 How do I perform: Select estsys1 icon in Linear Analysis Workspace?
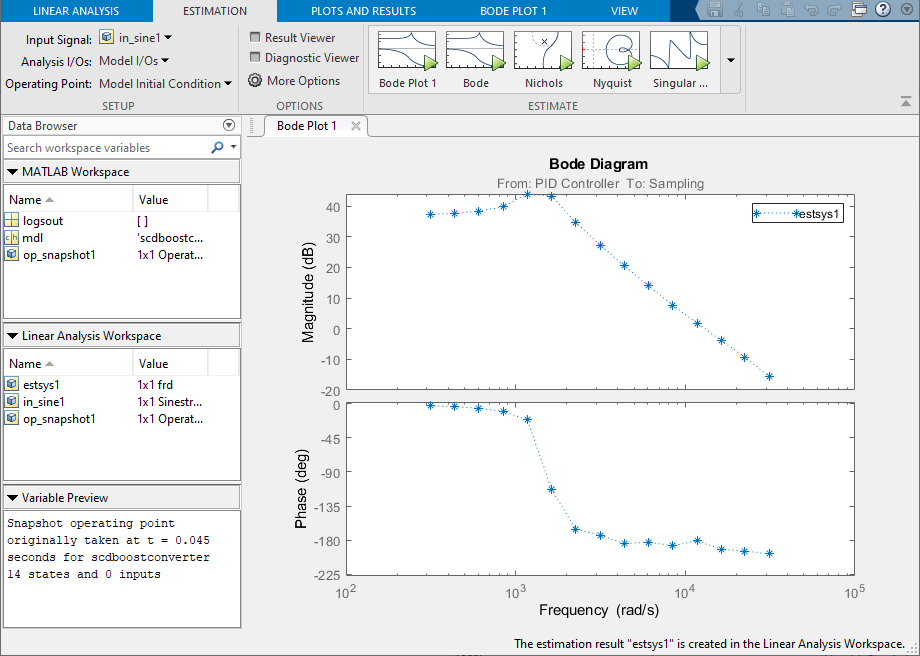coord(11,384)
